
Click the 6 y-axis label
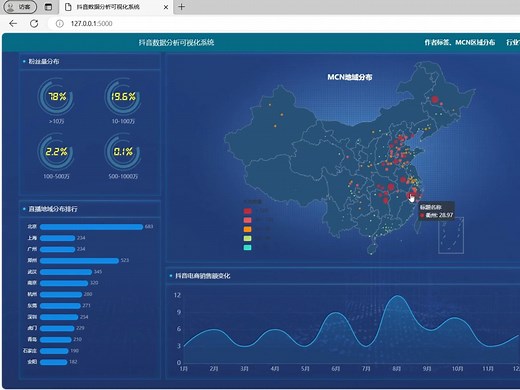click(179, 329)
